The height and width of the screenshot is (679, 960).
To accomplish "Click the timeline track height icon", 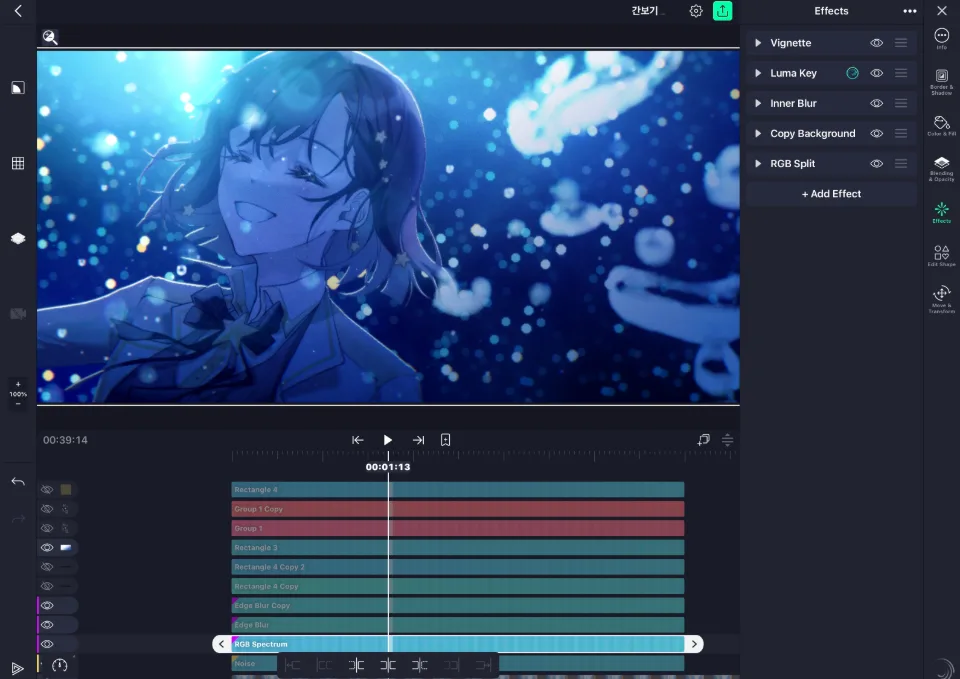I will [727, 440].
